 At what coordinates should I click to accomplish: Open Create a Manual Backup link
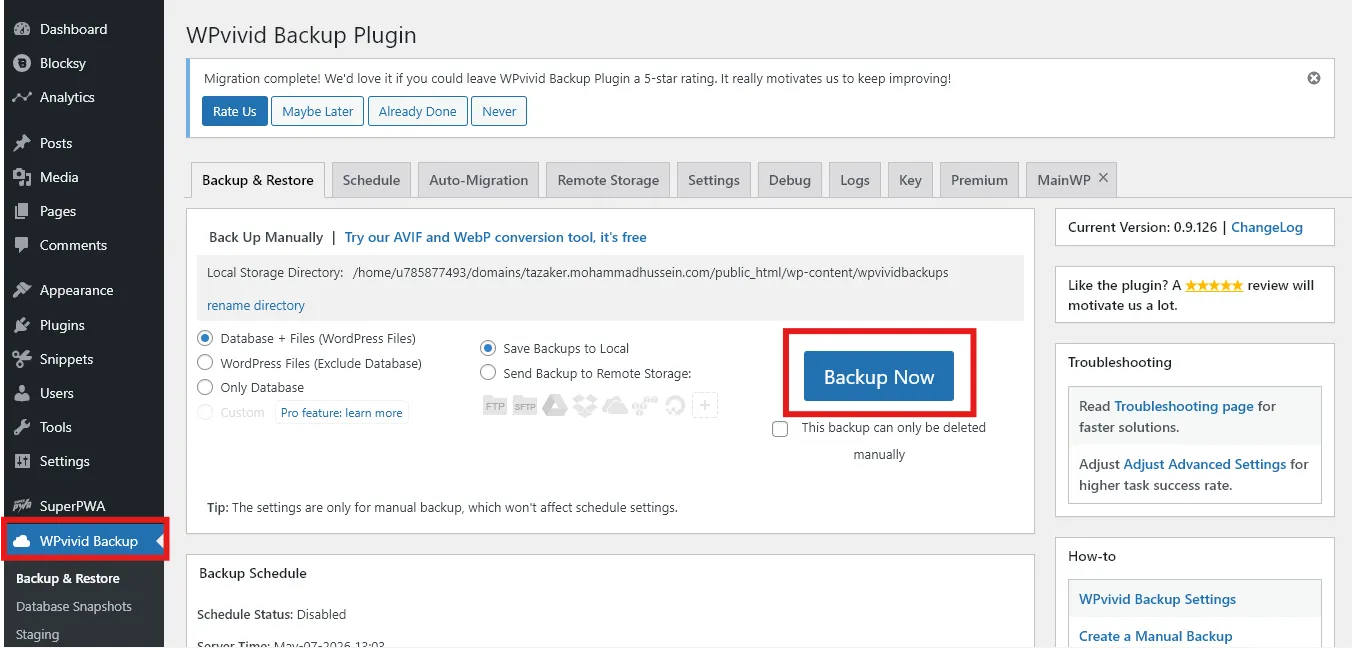click(x=1156, y=636)
